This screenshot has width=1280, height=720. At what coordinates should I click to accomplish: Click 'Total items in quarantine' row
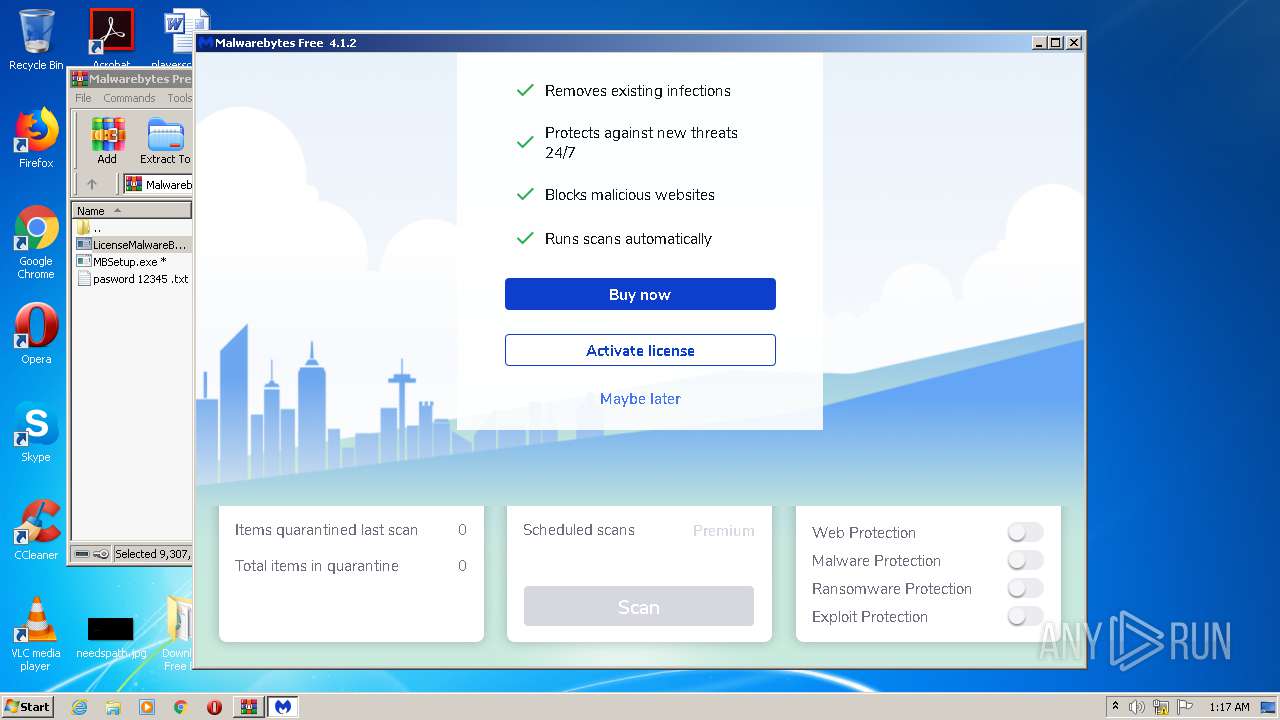(351, 566)
